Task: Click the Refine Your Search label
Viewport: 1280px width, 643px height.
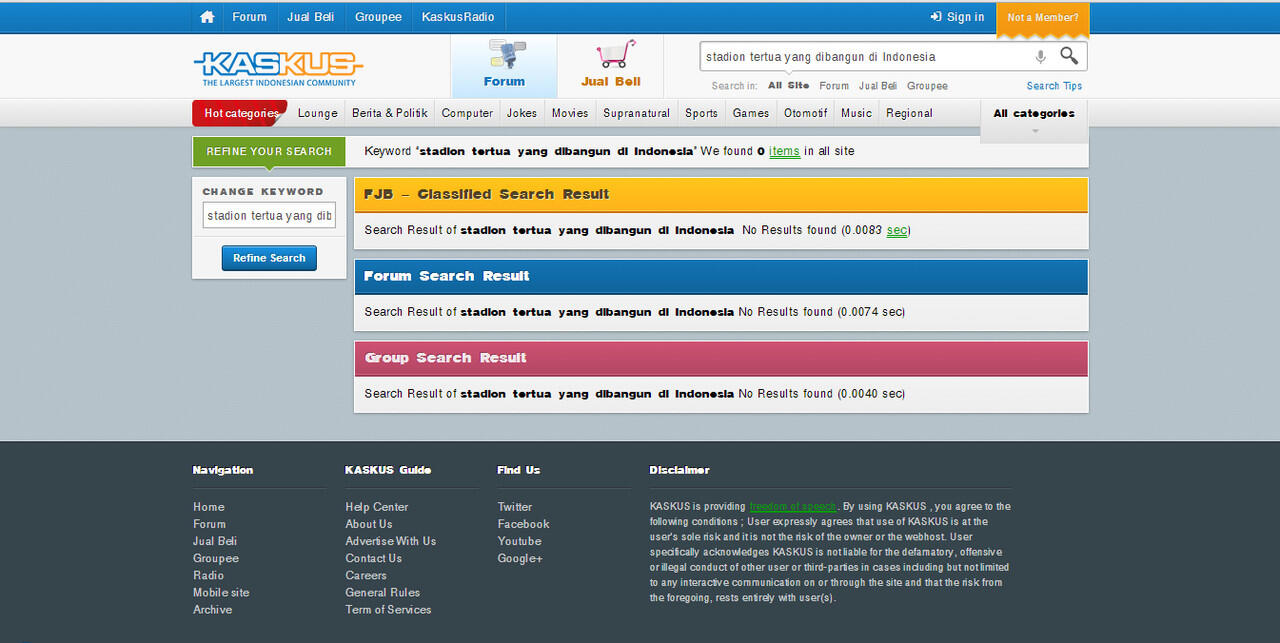Action: point(269,152)
